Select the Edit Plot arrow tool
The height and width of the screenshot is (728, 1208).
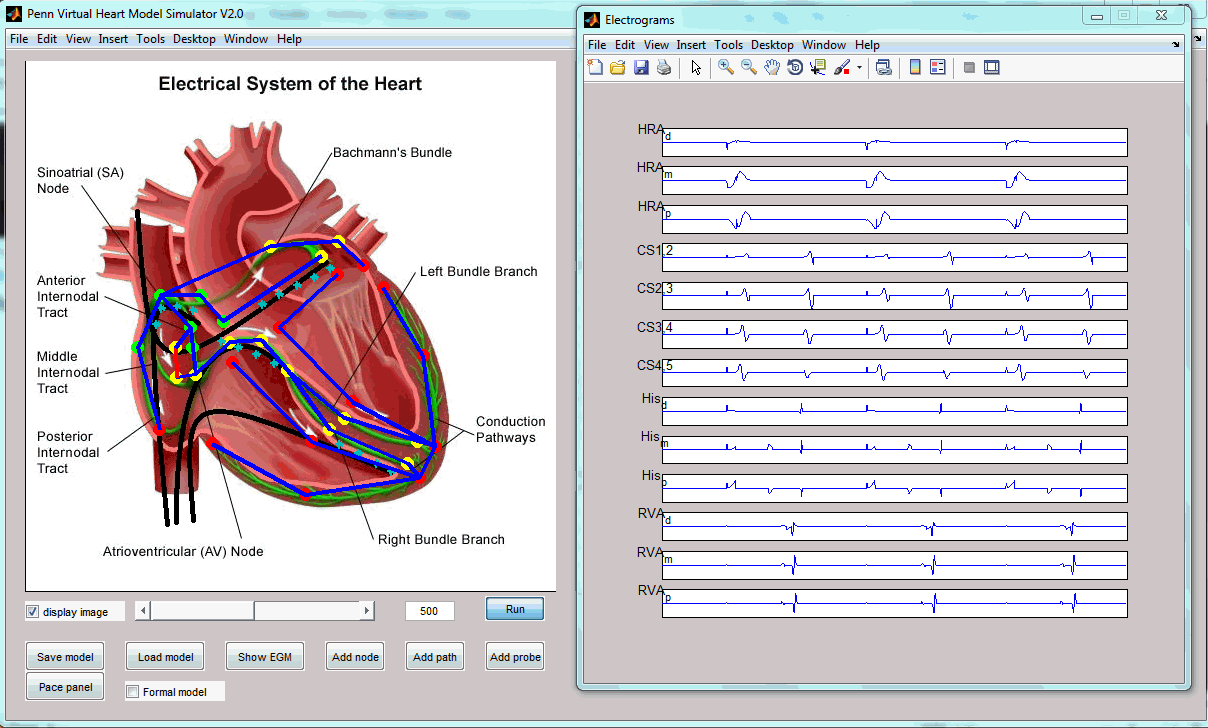[x=696, y=68]
